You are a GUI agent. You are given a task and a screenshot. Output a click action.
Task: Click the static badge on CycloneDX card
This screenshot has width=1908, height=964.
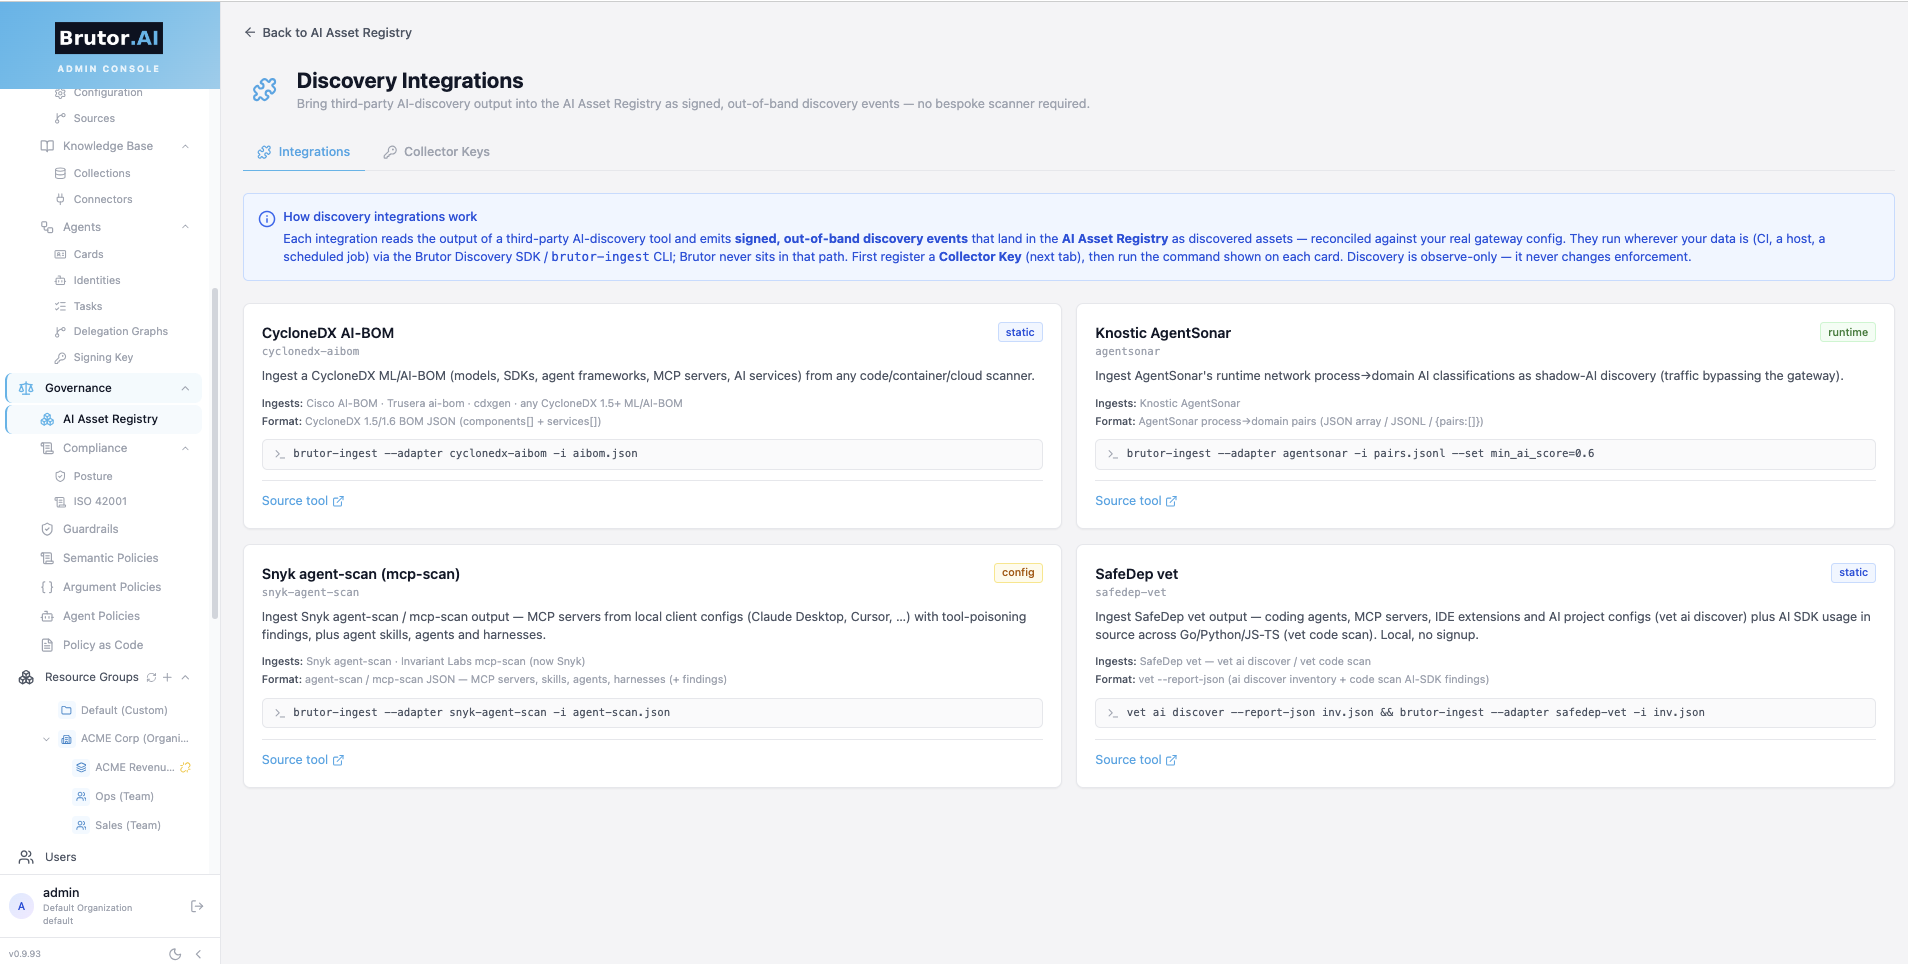click(x=1020, y=332)
